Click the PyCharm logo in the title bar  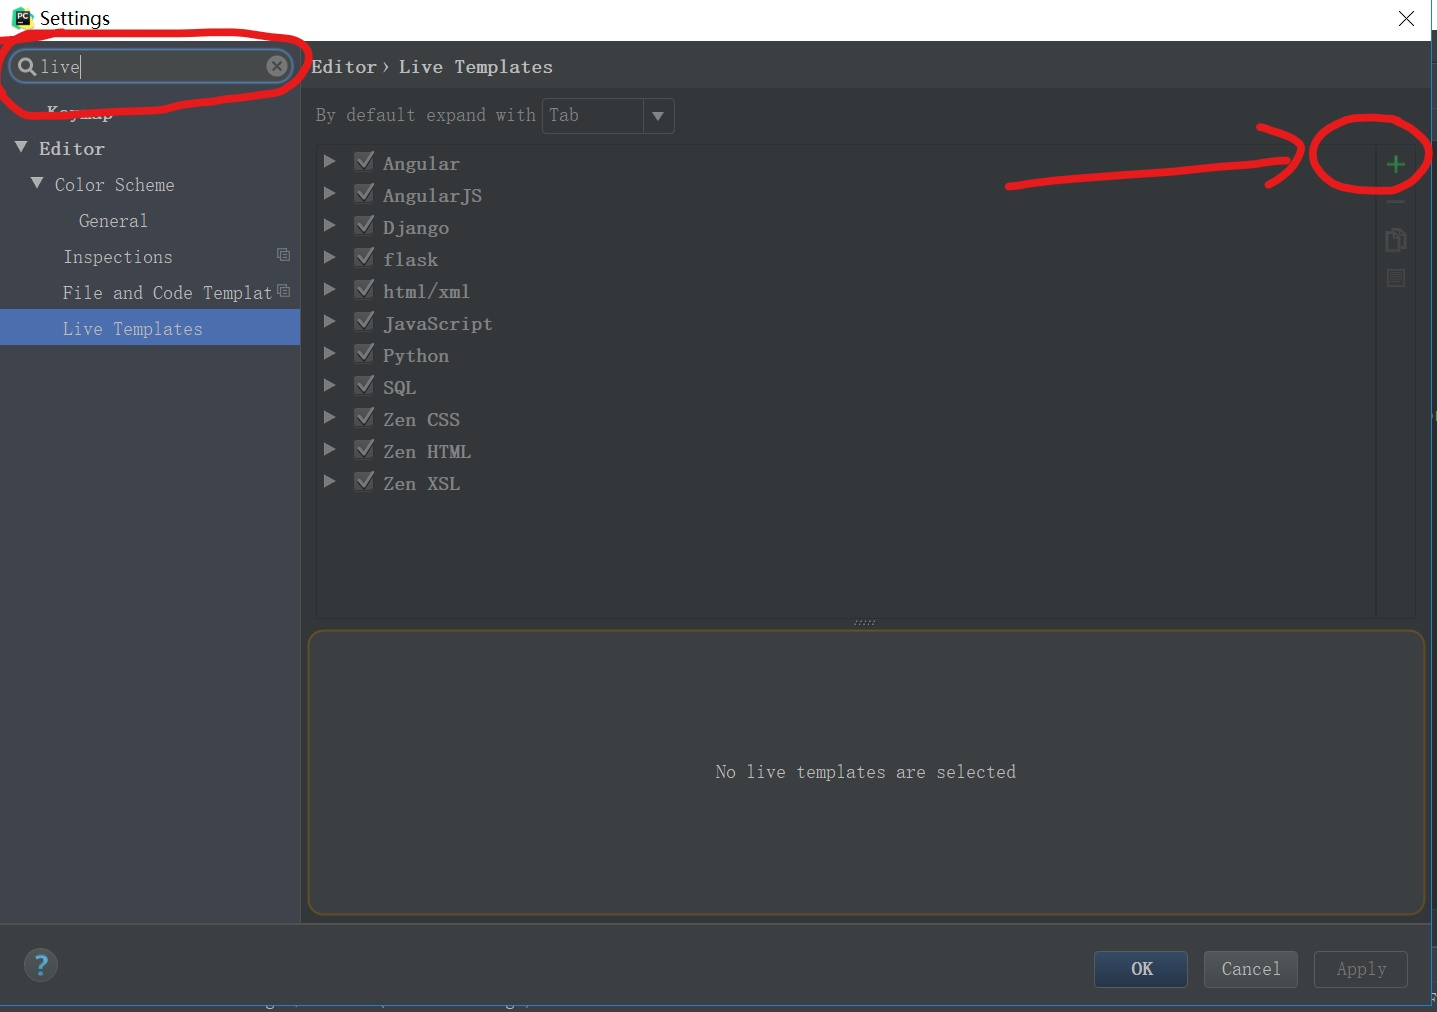point(22,18)
